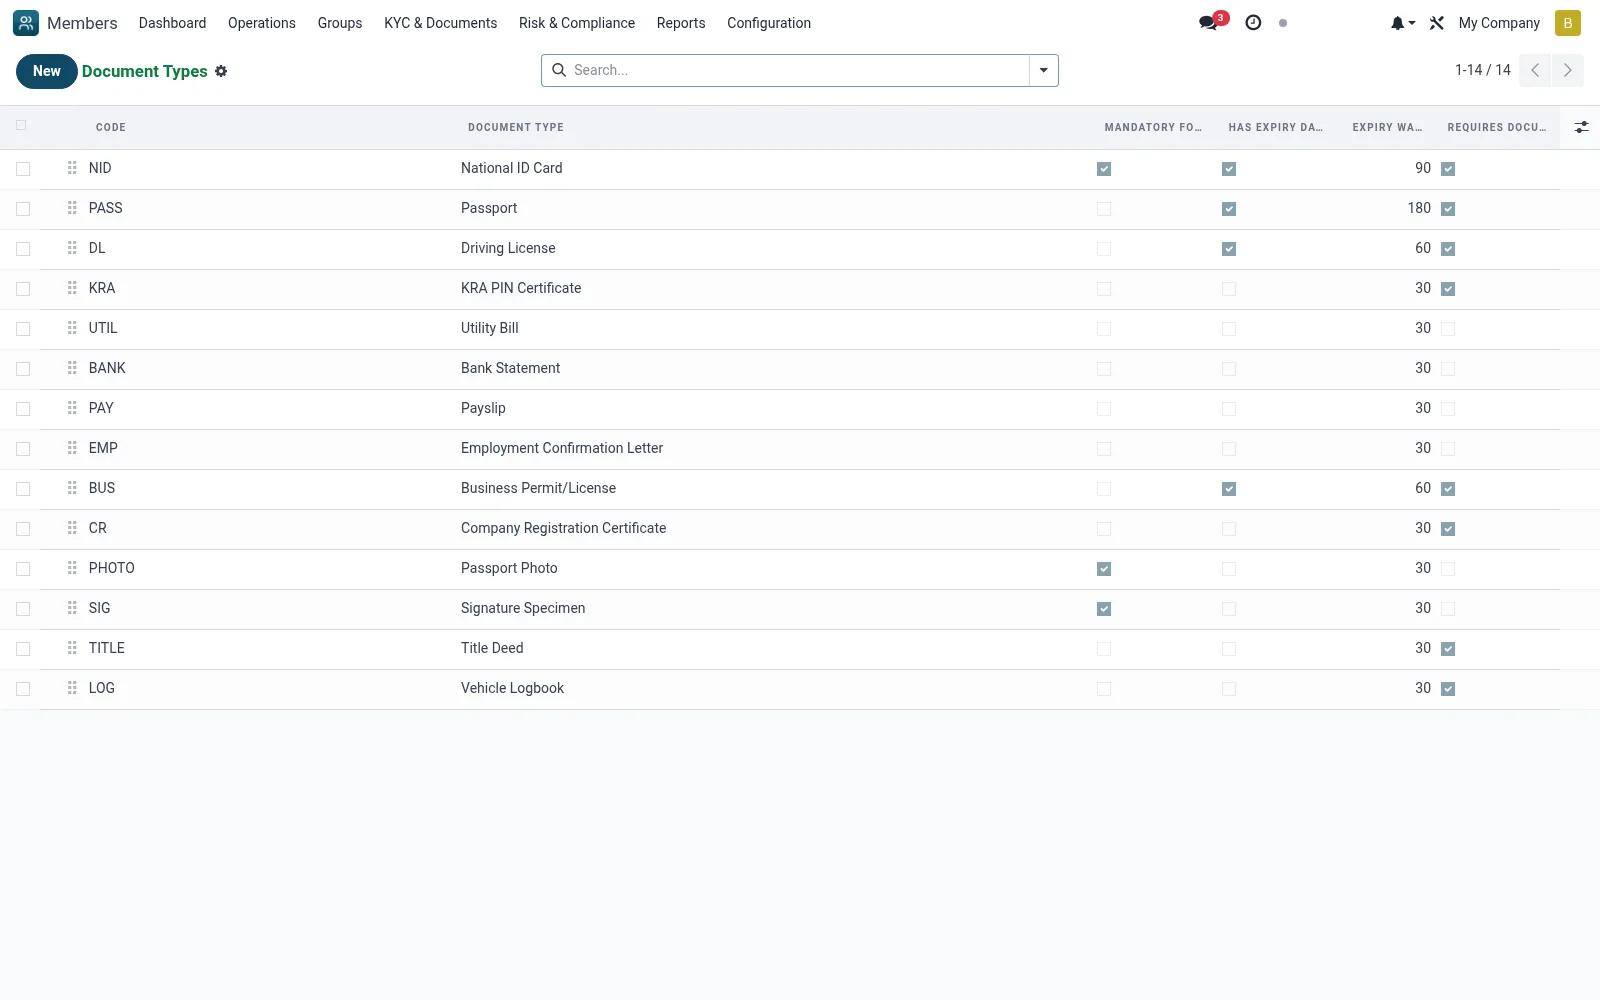Viewport: 1600px width, 1000px height.
Task: Grab the drag handle for EMP row
Action: (72, 448)
